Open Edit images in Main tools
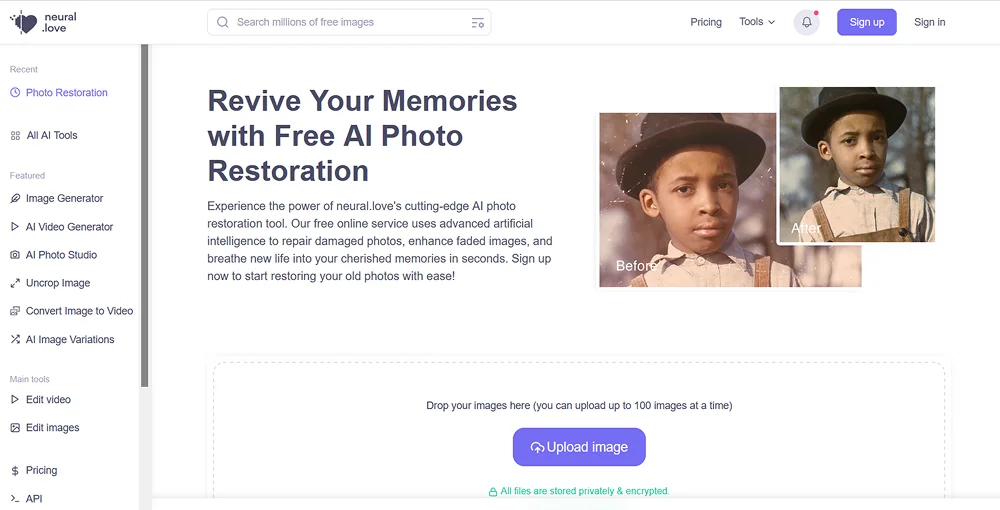The width and height of the screenshot is (1000, 510). pos(52,428)
